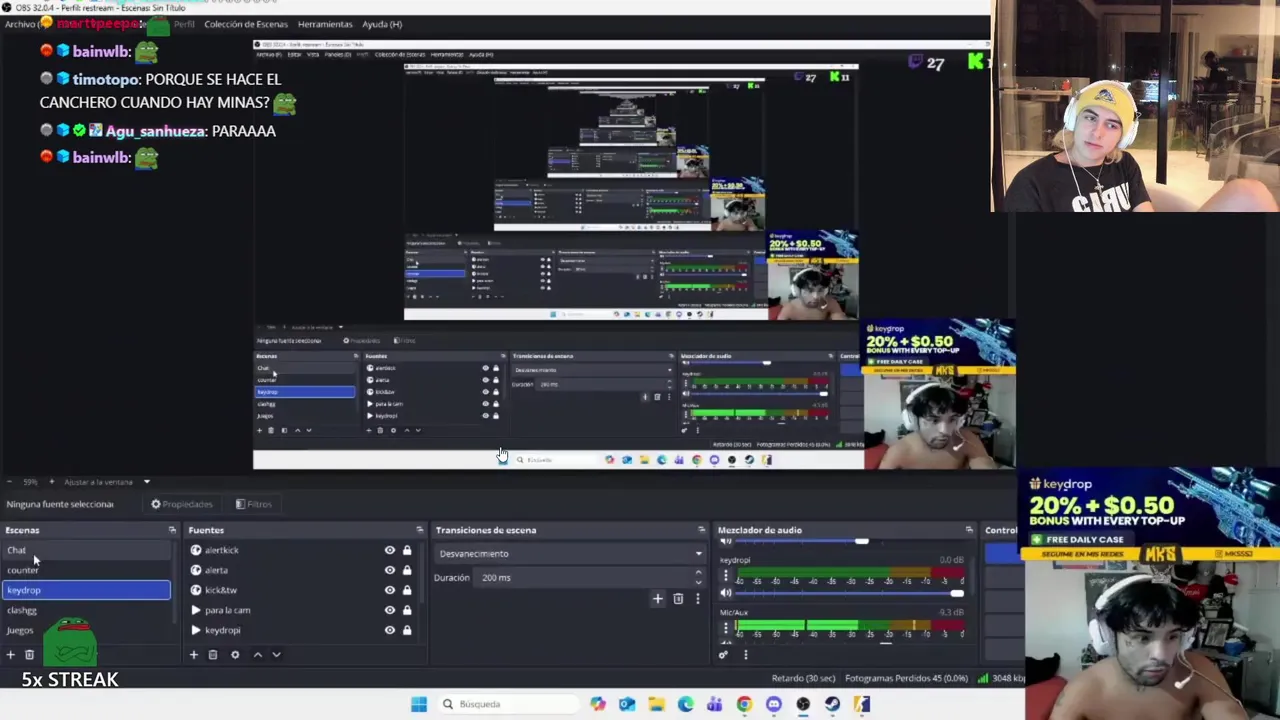Open File Explorer from the taskbar

pos(656,704)
